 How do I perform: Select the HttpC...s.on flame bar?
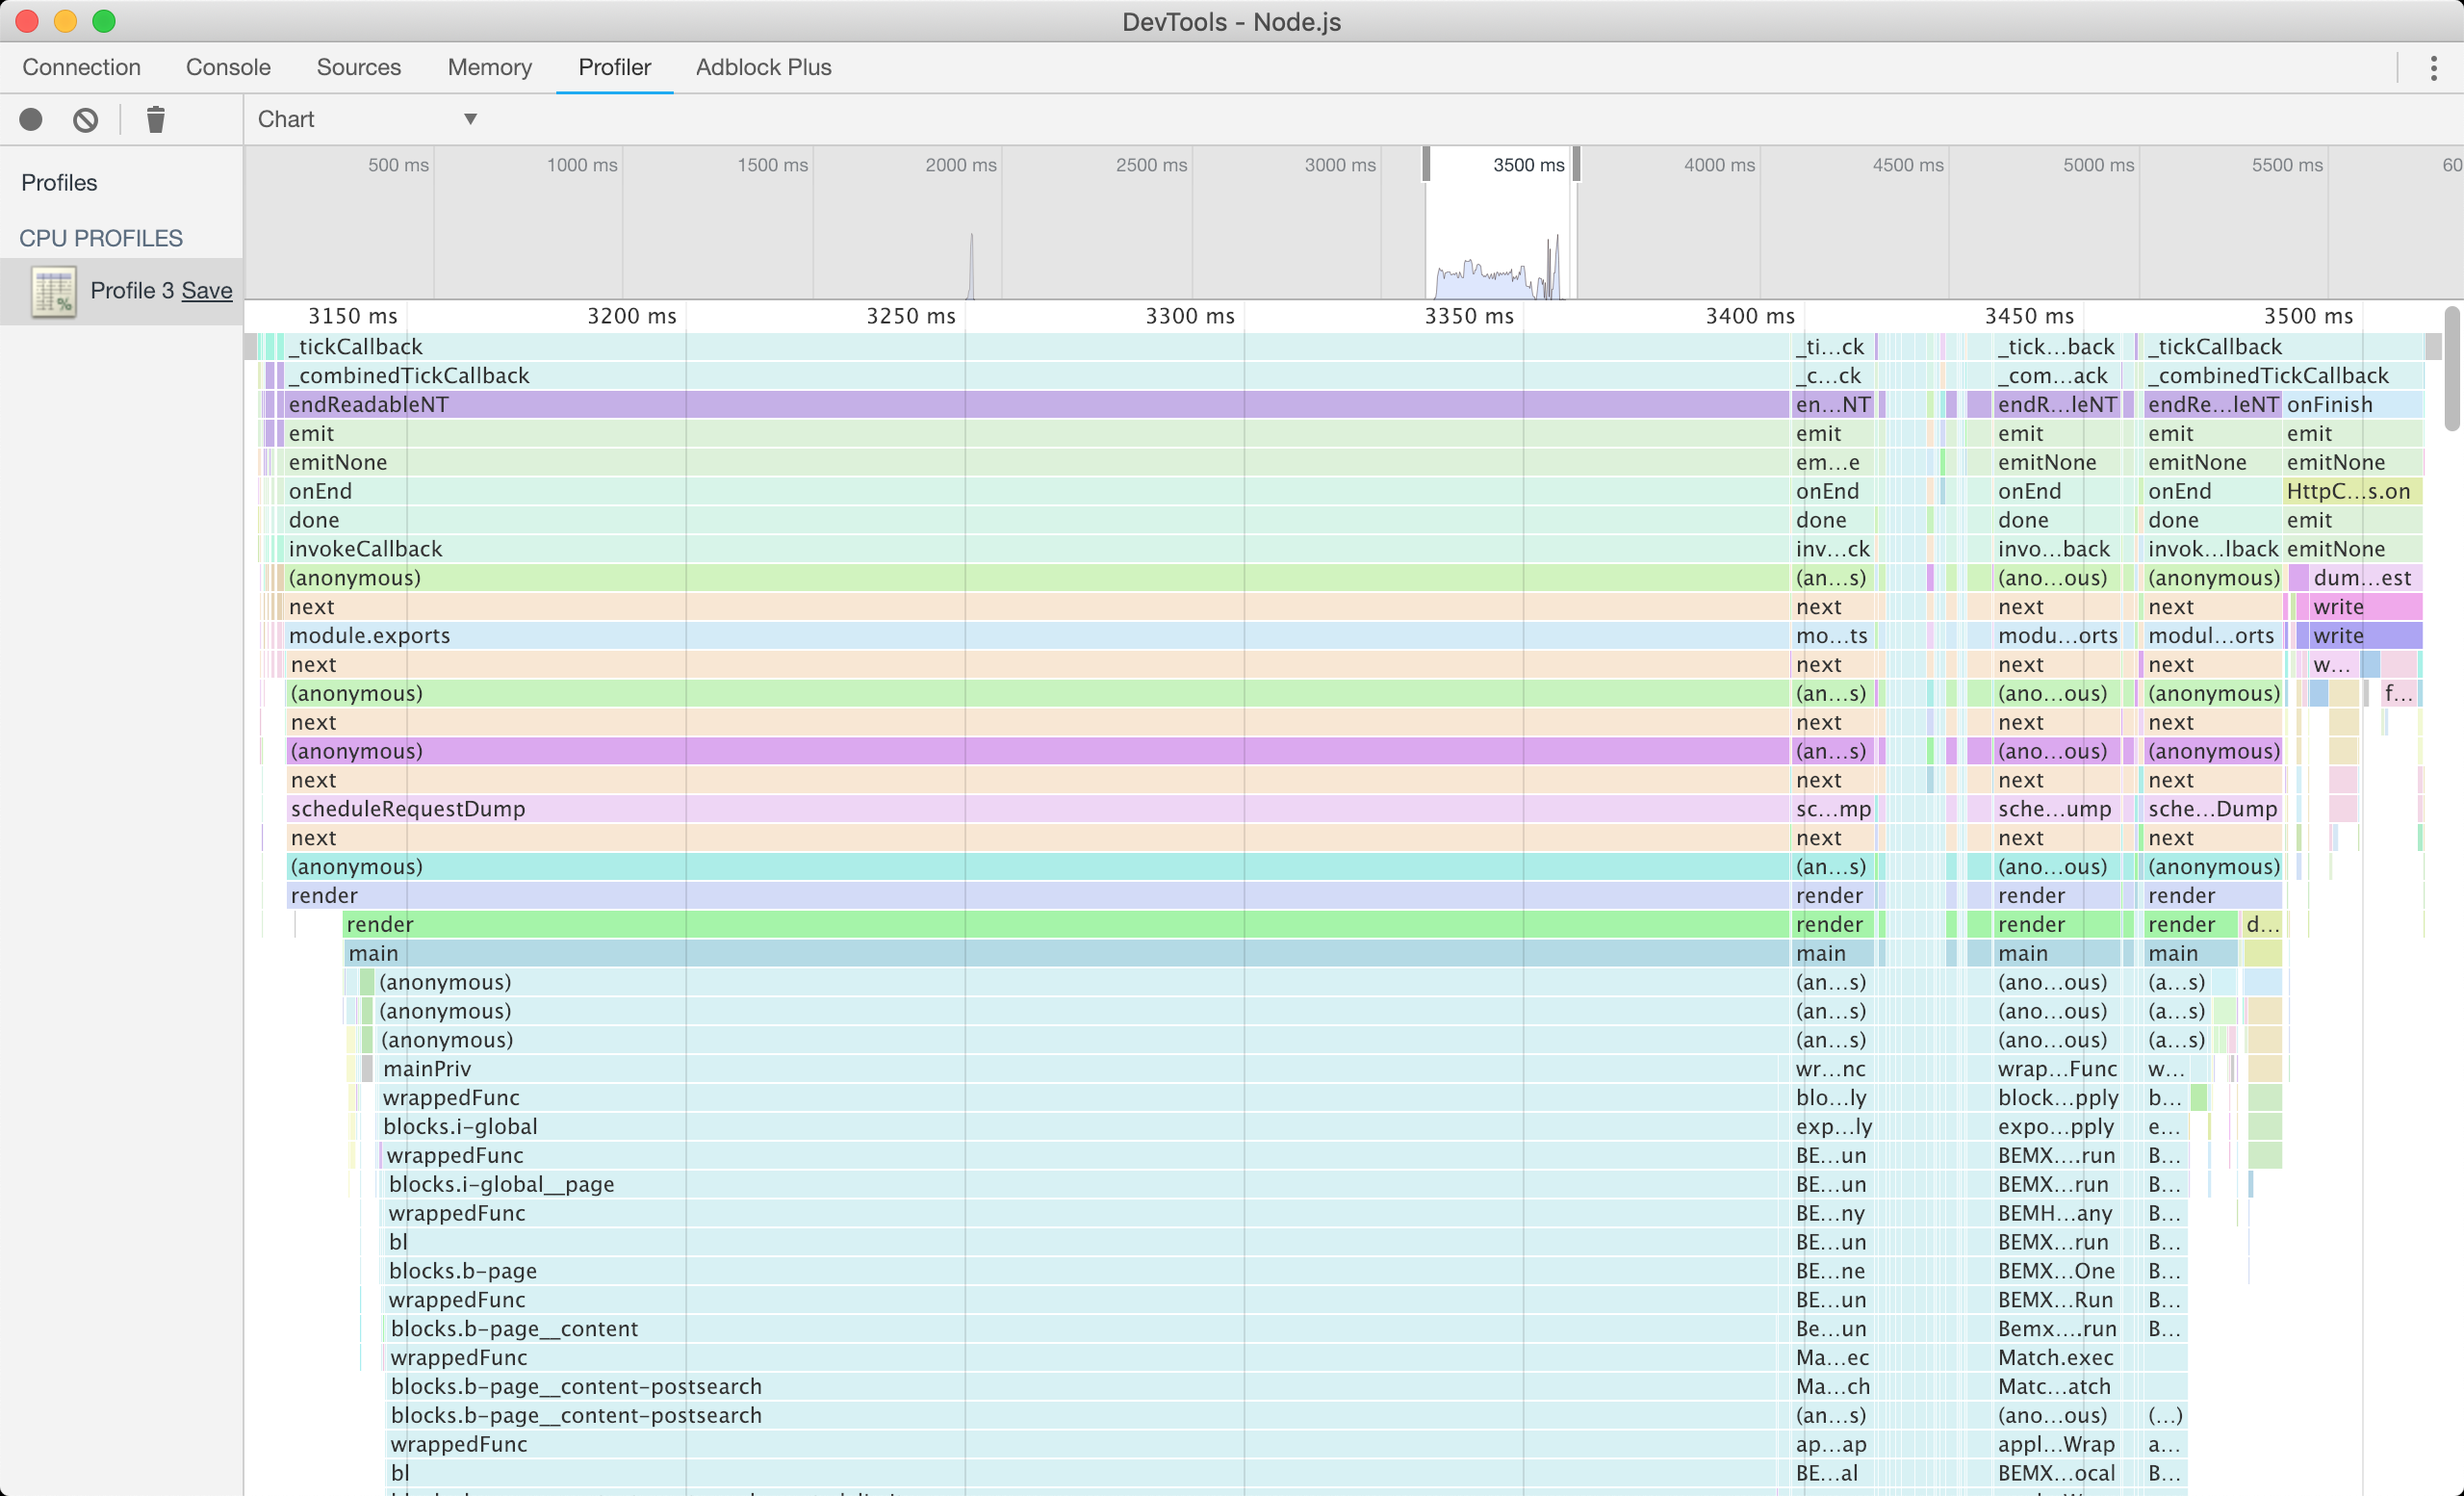tap(2353, 492)
